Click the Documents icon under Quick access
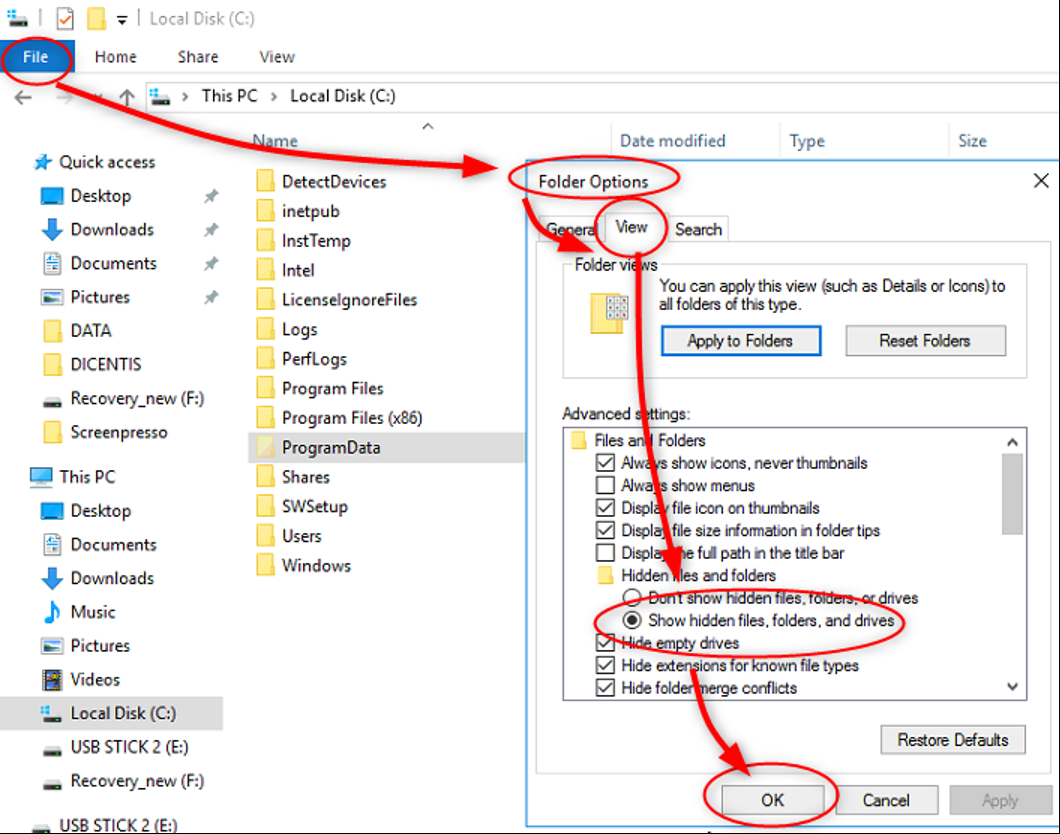Image resolution: width=1060 pixels, height=834 pixels. 52,263
